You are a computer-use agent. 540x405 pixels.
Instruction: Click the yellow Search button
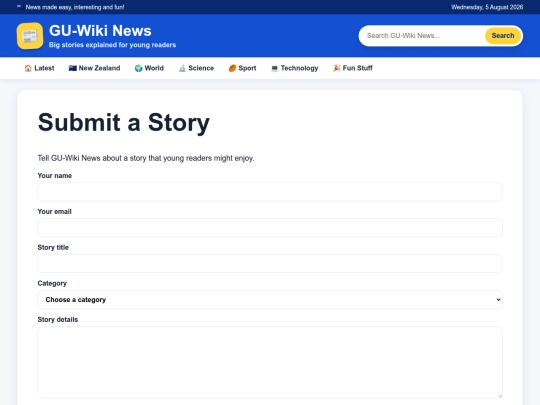click(503, 36)
